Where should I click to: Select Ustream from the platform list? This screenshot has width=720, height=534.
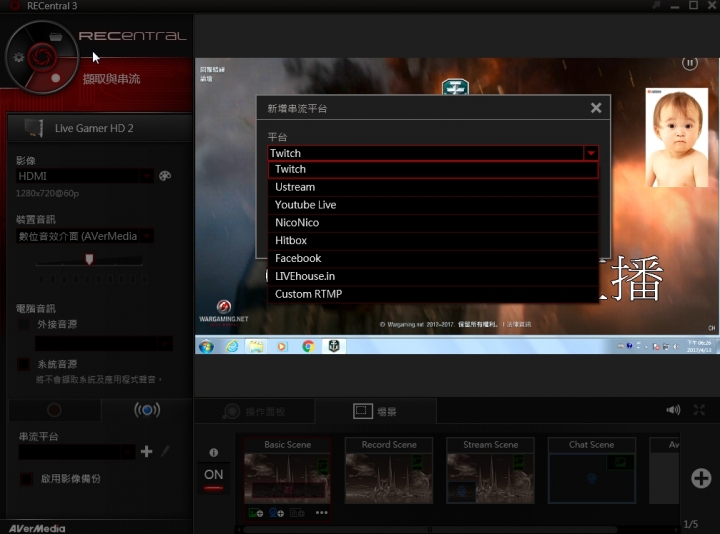(433, 187)
